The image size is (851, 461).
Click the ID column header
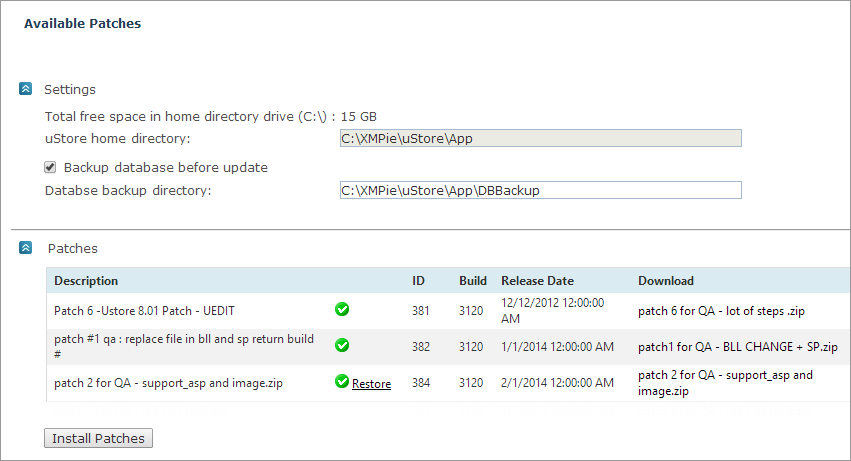(418, 281)
